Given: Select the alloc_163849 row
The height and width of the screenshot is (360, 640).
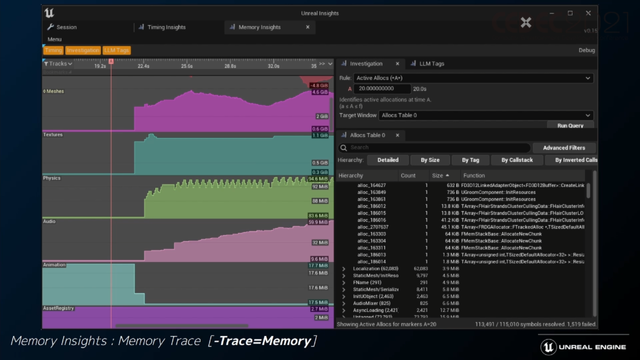Looking at the screenshot, I should coord(461,192).
